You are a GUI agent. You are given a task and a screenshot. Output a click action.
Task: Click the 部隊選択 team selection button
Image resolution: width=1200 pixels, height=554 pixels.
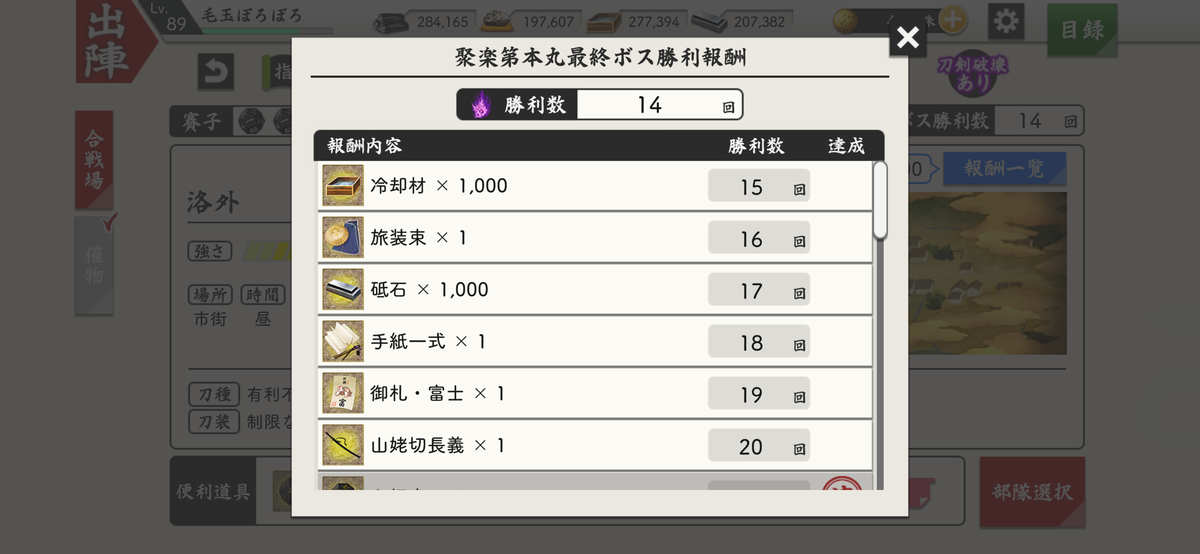point(1032,492)
